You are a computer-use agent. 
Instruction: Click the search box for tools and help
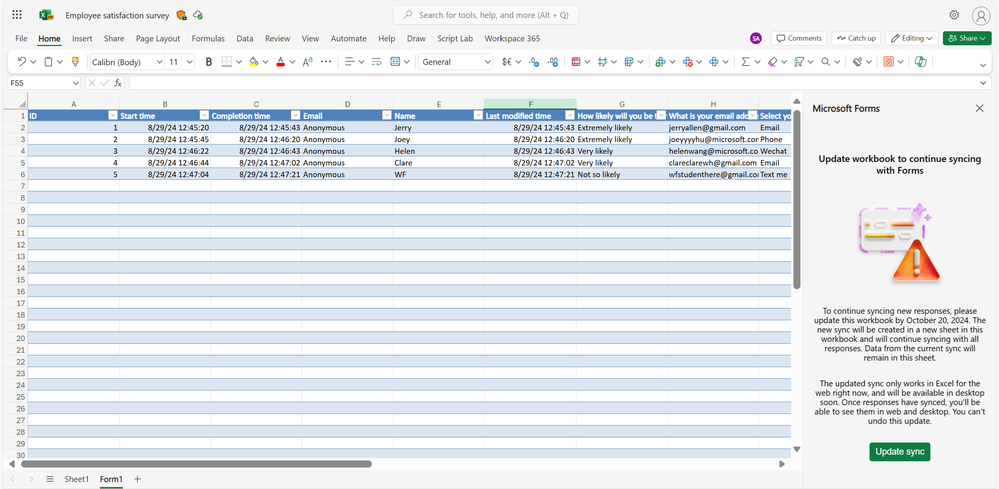pyautogui.click(x=486, y=15)
